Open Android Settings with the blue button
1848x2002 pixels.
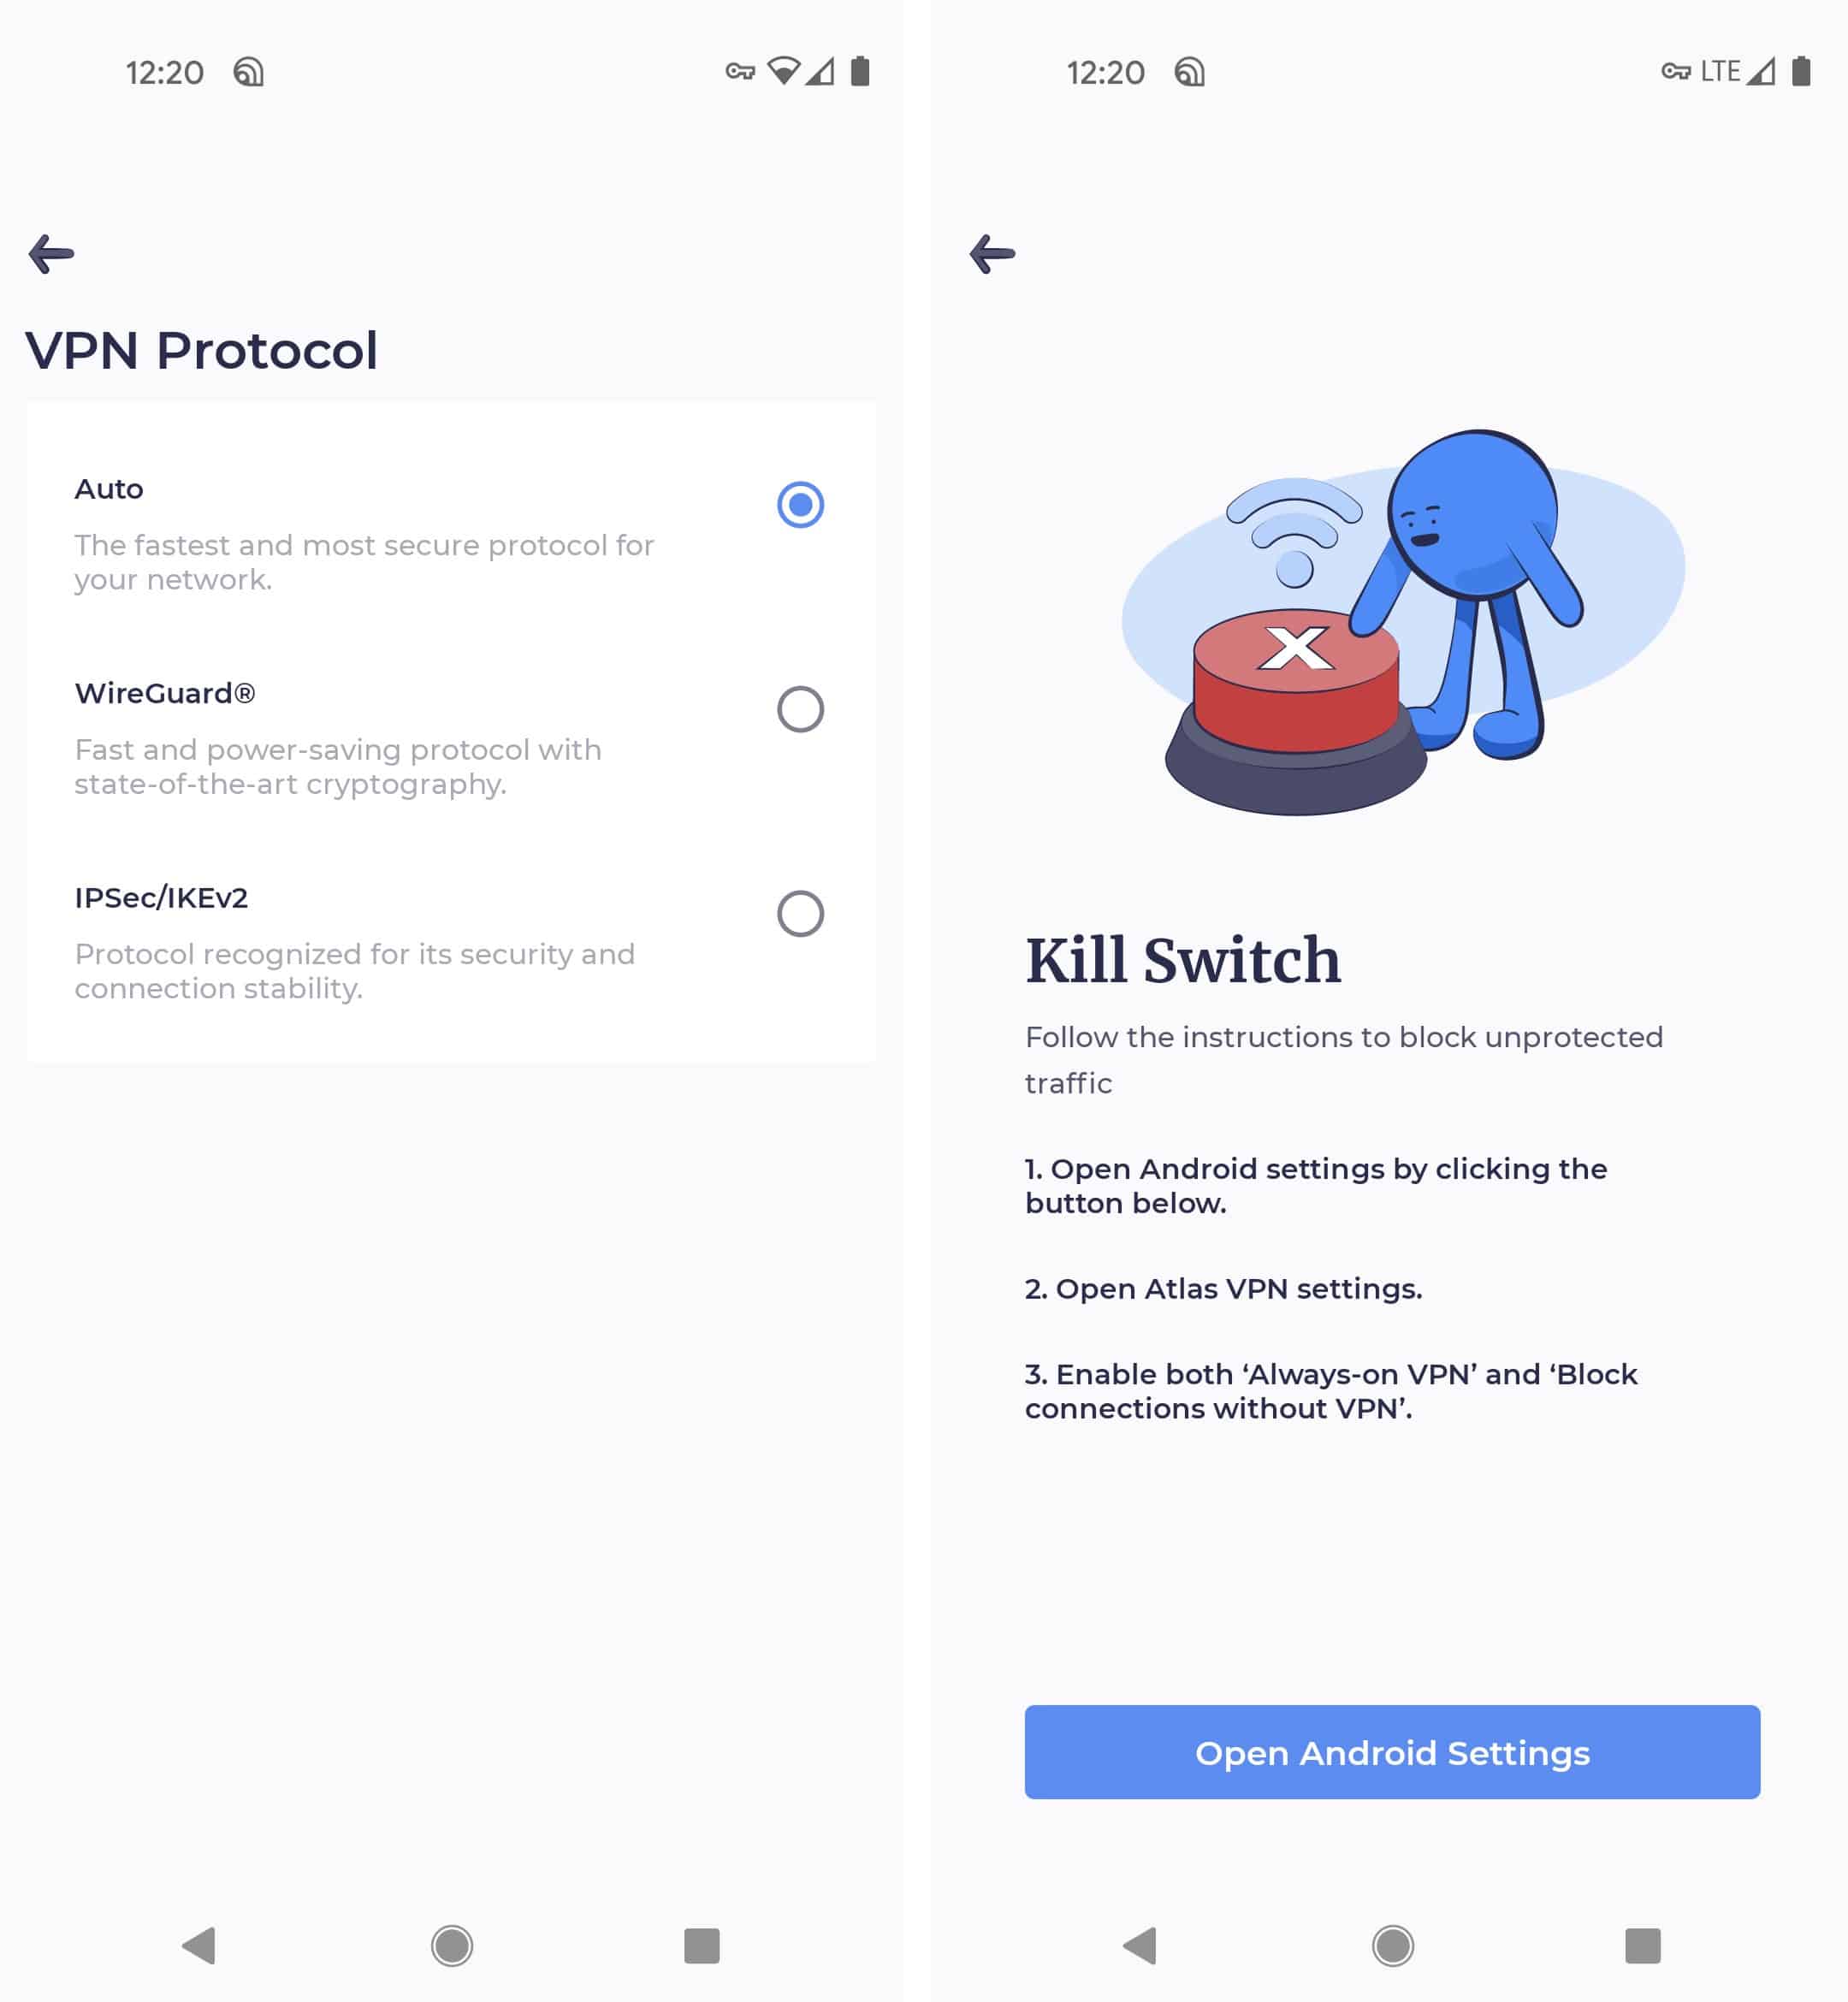click(x=1392, y=1752)
